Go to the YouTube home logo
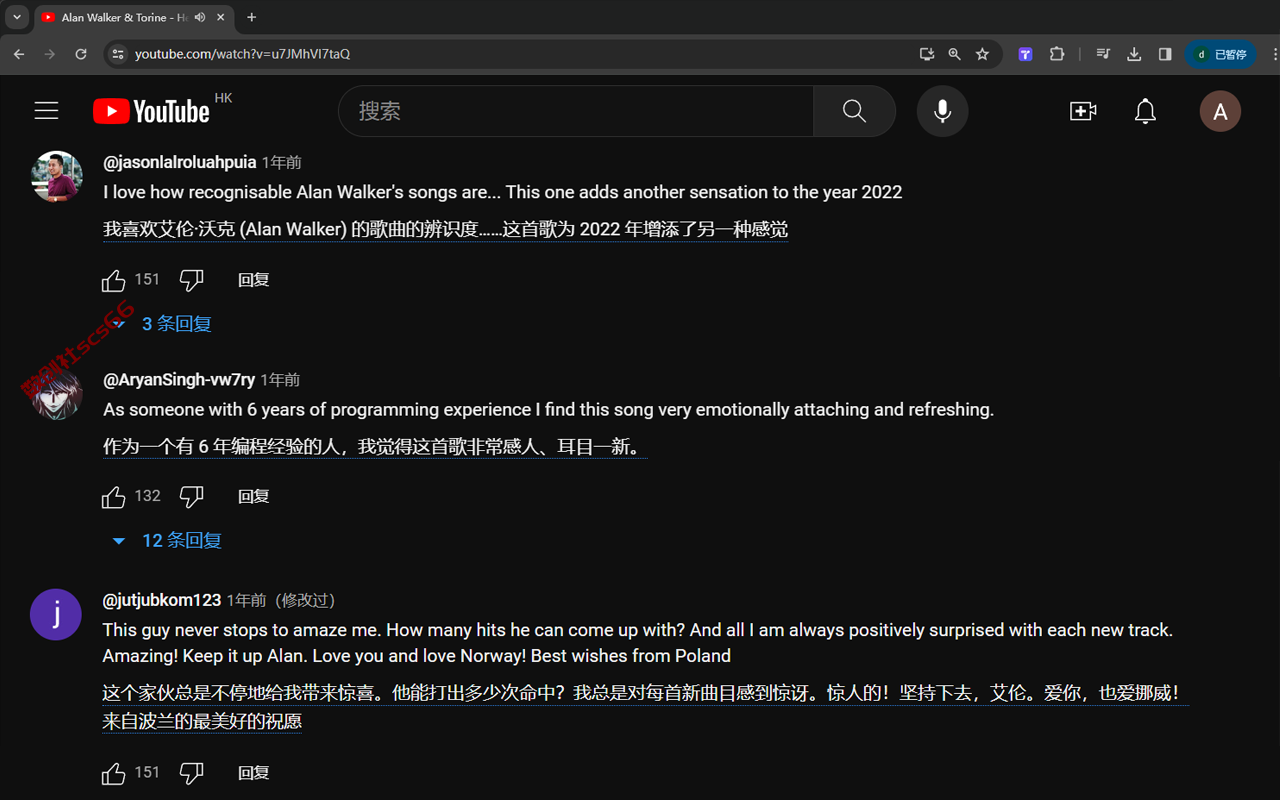Screen dimensions: 1280x800 coord(151,111)
